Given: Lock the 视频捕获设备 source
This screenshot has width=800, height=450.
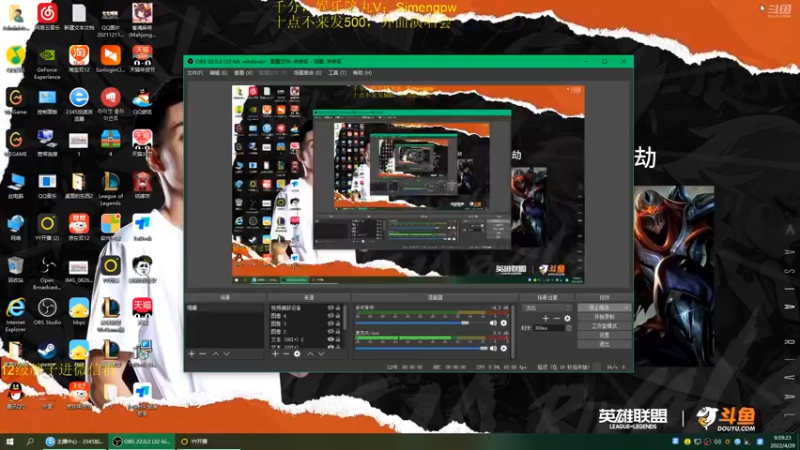Looking at the screenshot, I should click(338, 308).
